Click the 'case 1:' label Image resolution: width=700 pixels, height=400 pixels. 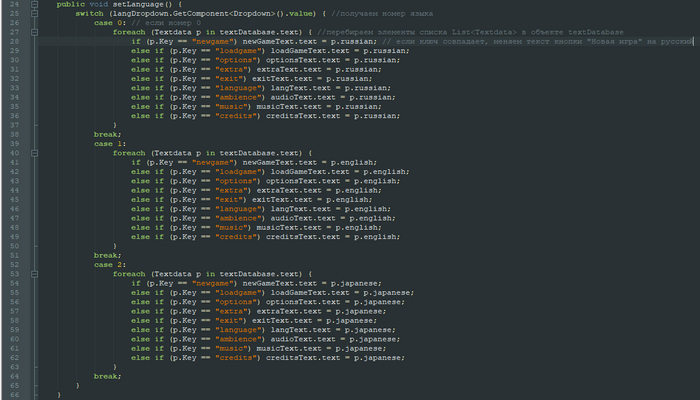[x=110, y=144]
